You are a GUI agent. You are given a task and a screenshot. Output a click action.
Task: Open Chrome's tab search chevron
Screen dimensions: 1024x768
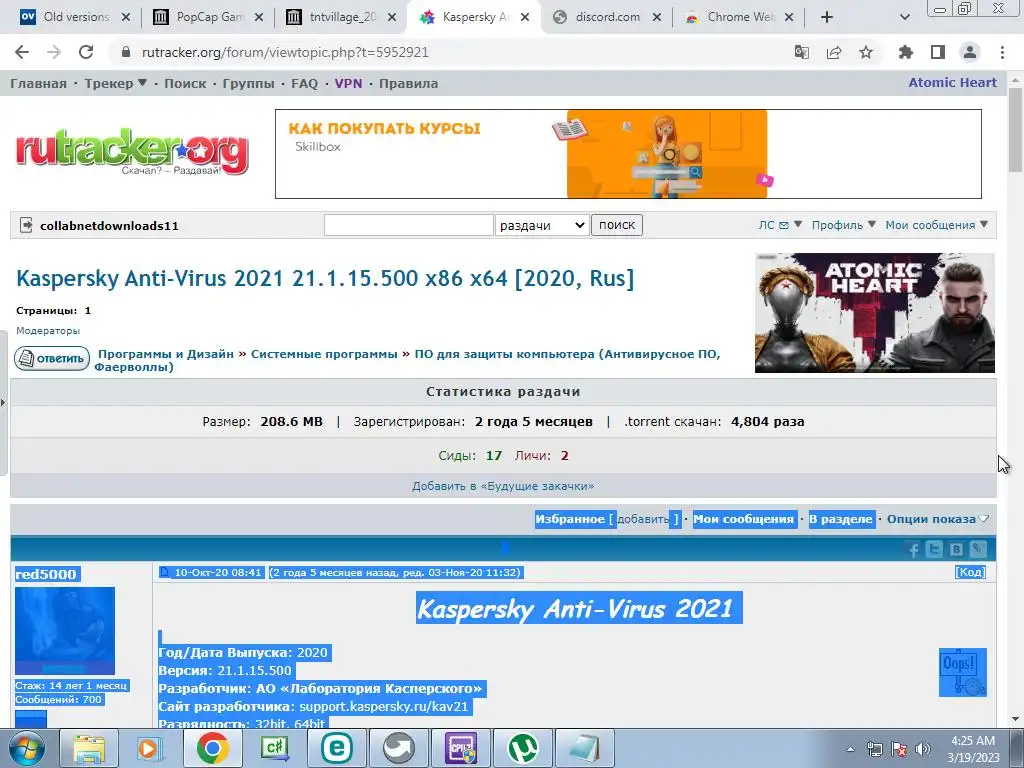(x=904, y=17)
